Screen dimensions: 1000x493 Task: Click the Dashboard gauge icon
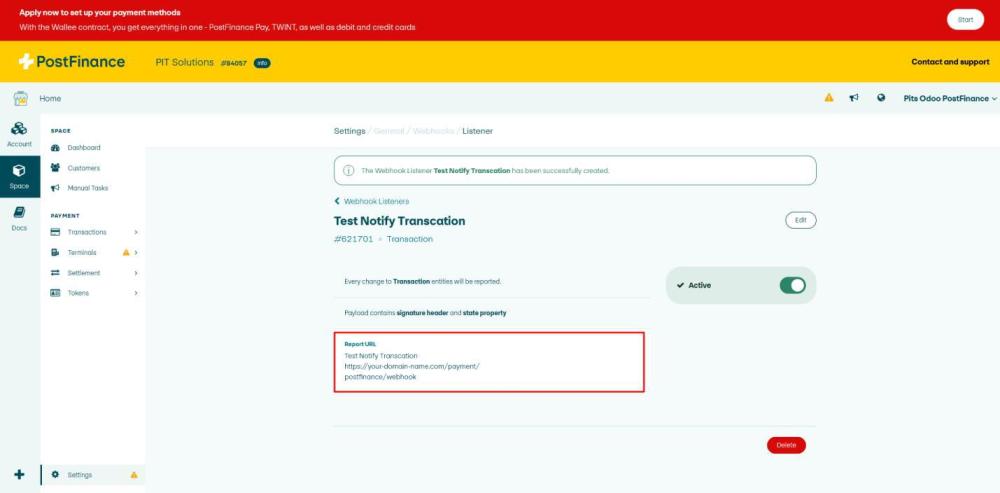(55, 147)
